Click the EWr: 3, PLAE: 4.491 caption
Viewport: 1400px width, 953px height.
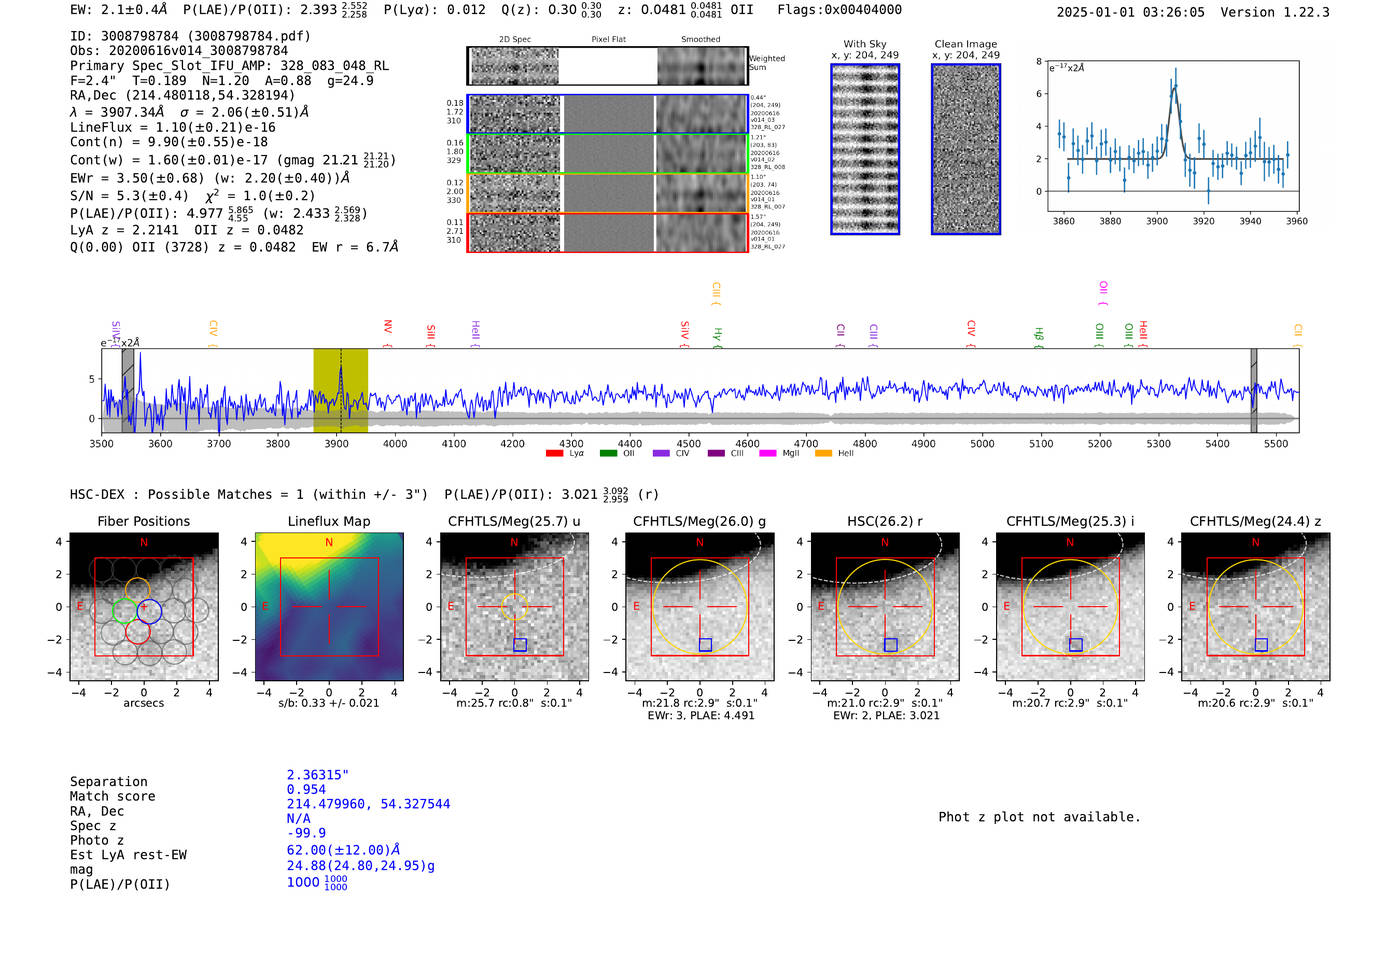coord(700,716)
